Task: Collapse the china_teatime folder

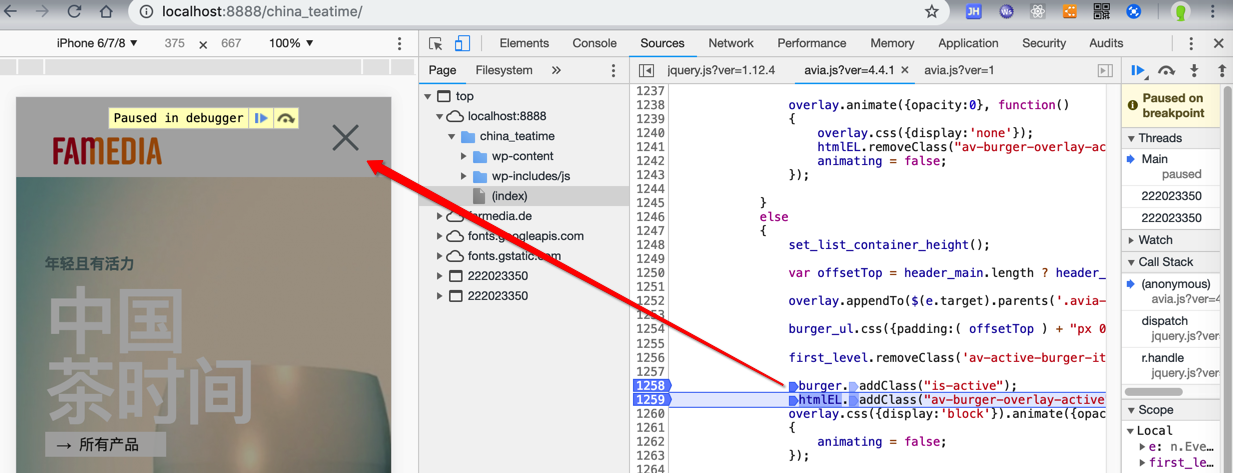Action: (x=452, y=137)
